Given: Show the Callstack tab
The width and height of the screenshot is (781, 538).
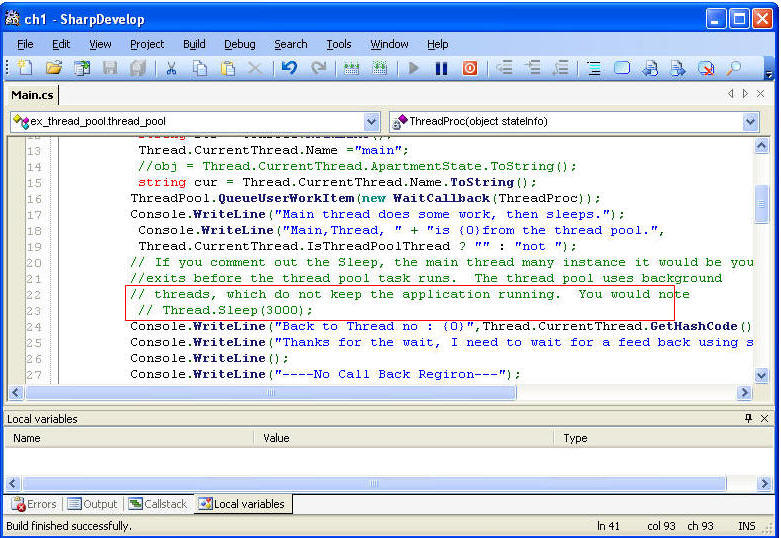Looking at the screenshot, I should pos(158,504).
